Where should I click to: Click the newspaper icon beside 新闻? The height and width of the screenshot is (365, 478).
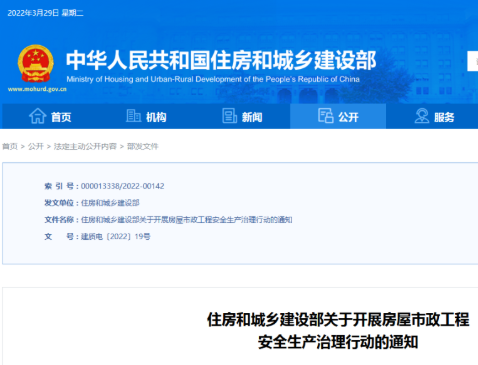[229, 116]
